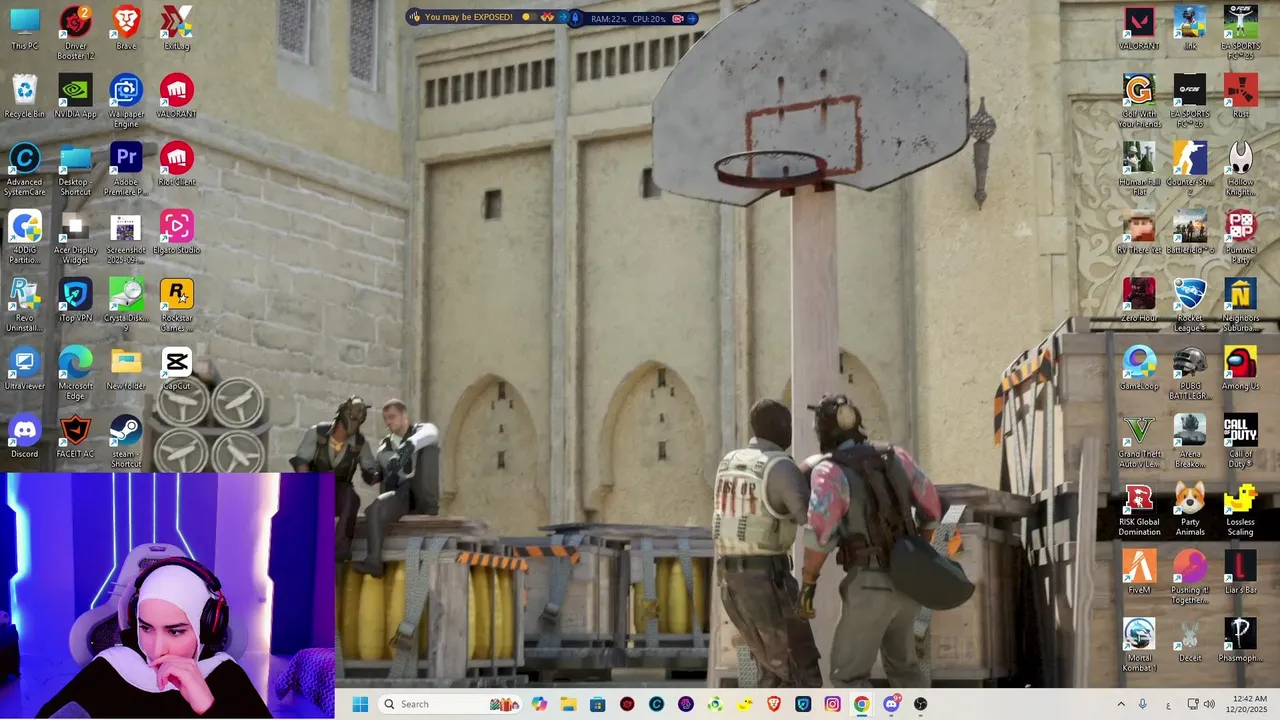Launch VALORANT icon beside Ink shortcut
The width and height of the screenshot is (1280, 720).
point(1139,28)
